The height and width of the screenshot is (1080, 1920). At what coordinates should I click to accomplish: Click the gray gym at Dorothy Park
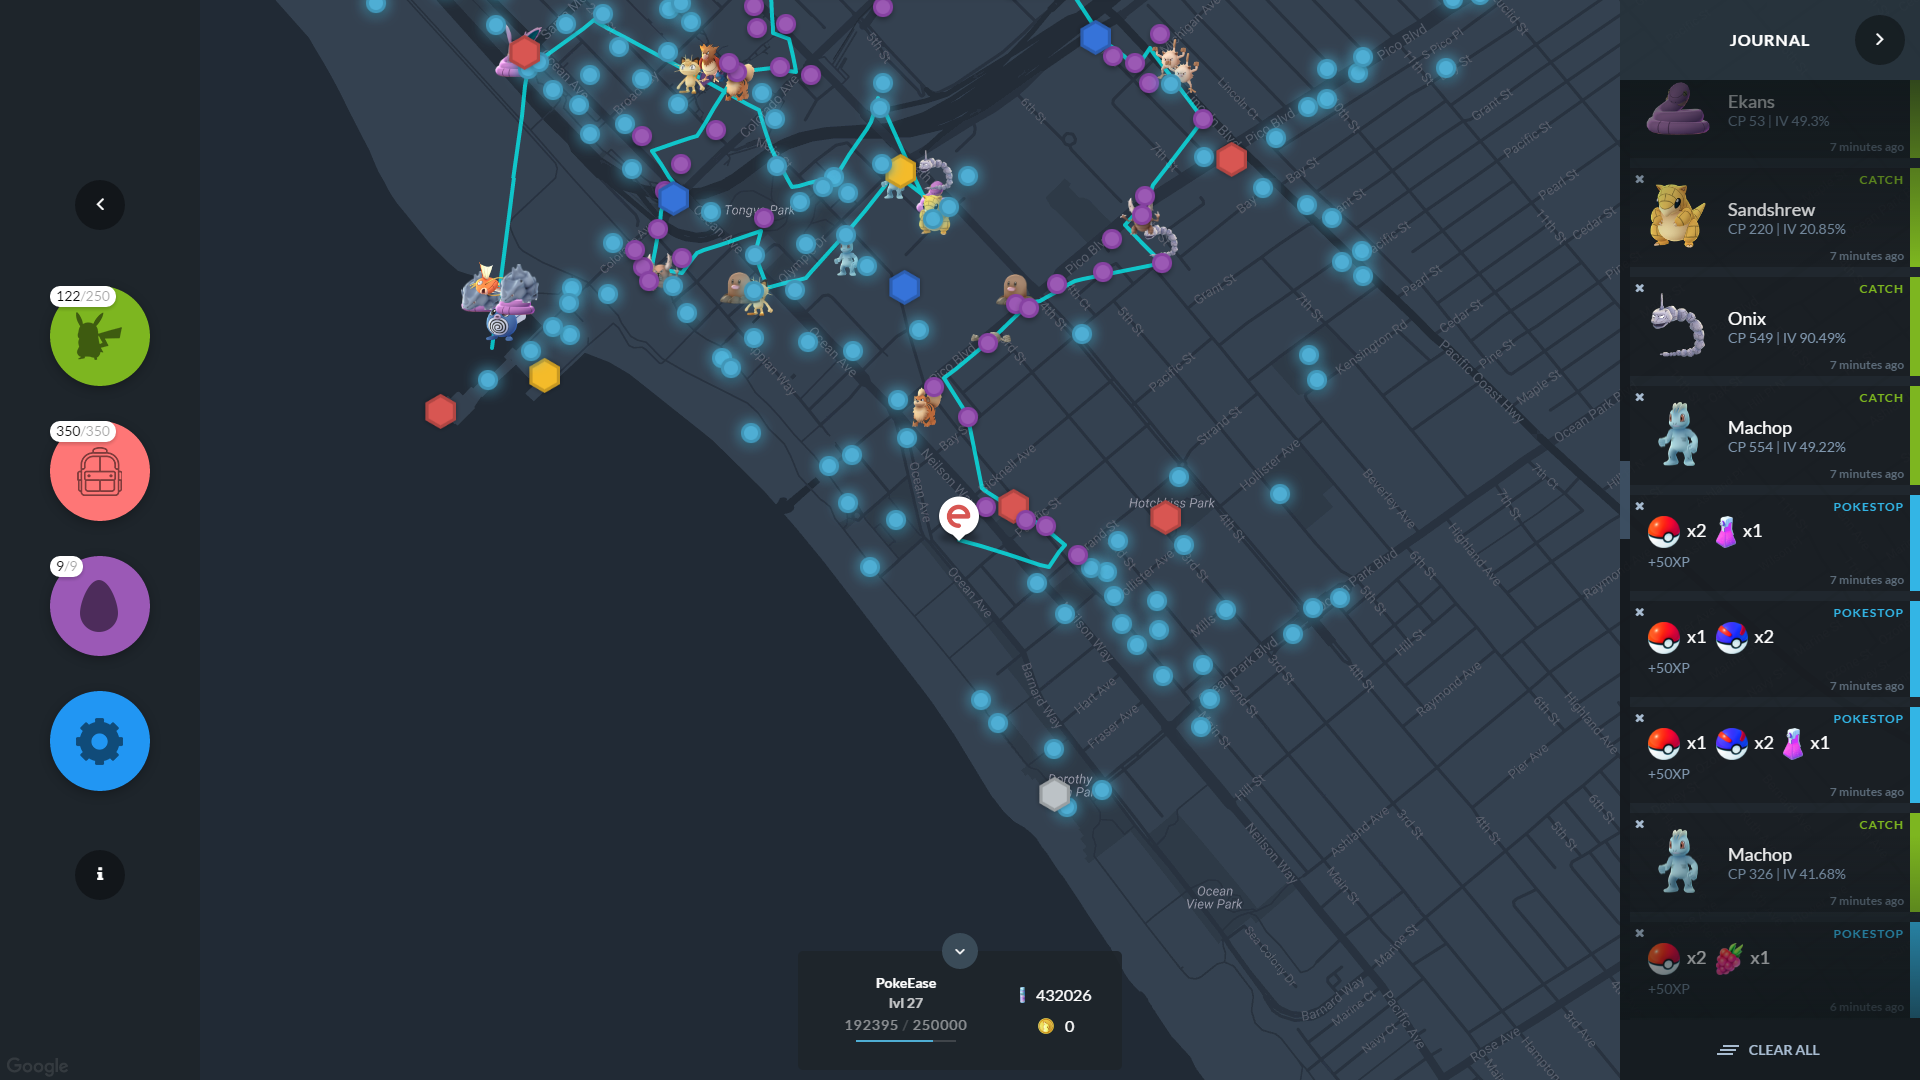(x=1054, y=794)
